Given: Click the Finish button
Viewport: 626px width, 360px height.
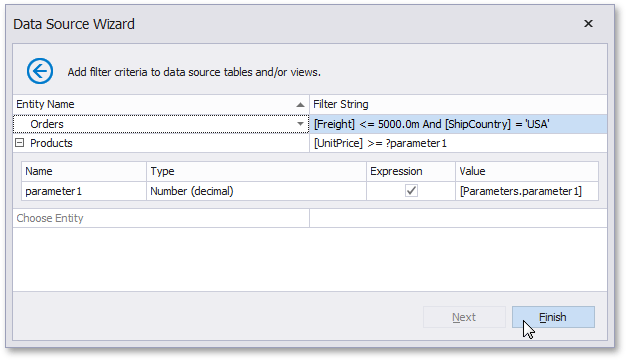Looking at the screenshot, I should pyautogui.click(x=553, y=317).
